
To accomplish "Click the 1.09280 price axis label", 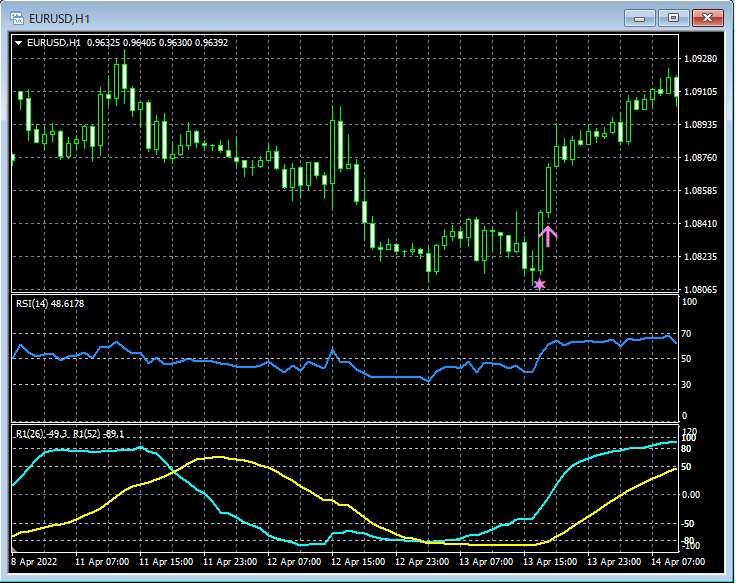I will click(x=699, y=59).
